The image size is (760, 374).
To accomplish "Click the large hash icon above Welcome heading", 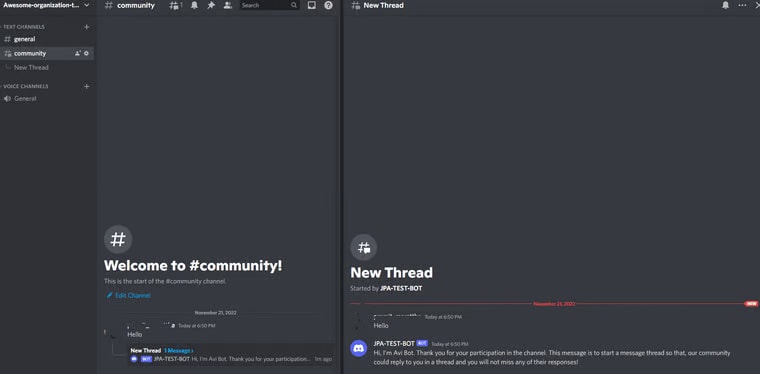I will [x=118, y=239].
